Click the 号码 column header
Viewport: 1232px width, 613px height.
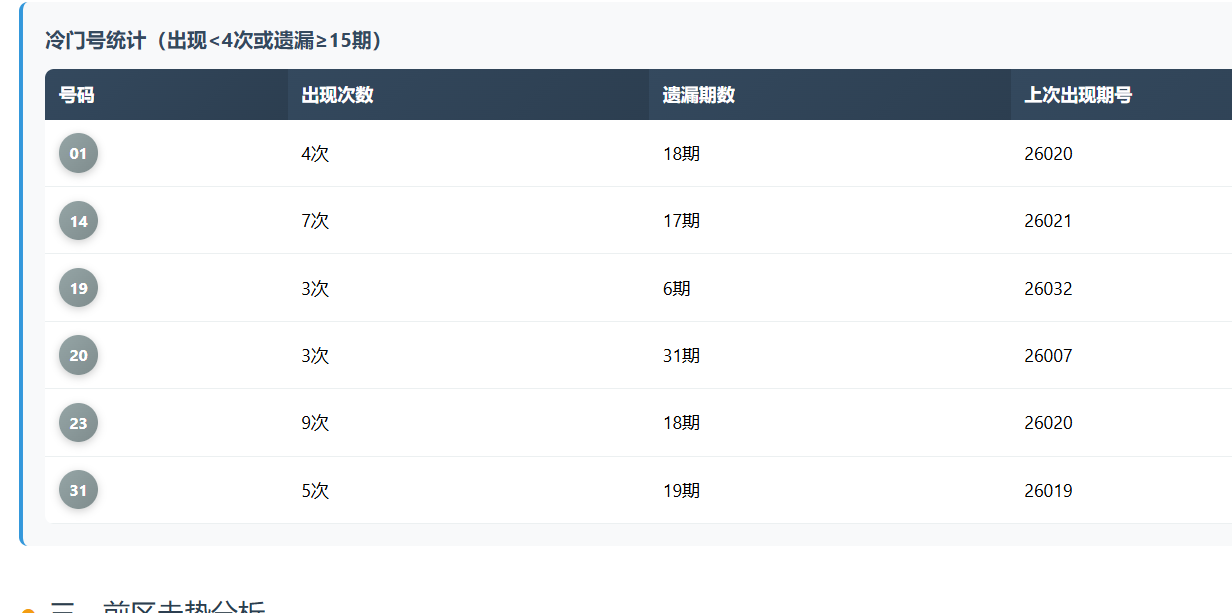[x=166, y=95]
